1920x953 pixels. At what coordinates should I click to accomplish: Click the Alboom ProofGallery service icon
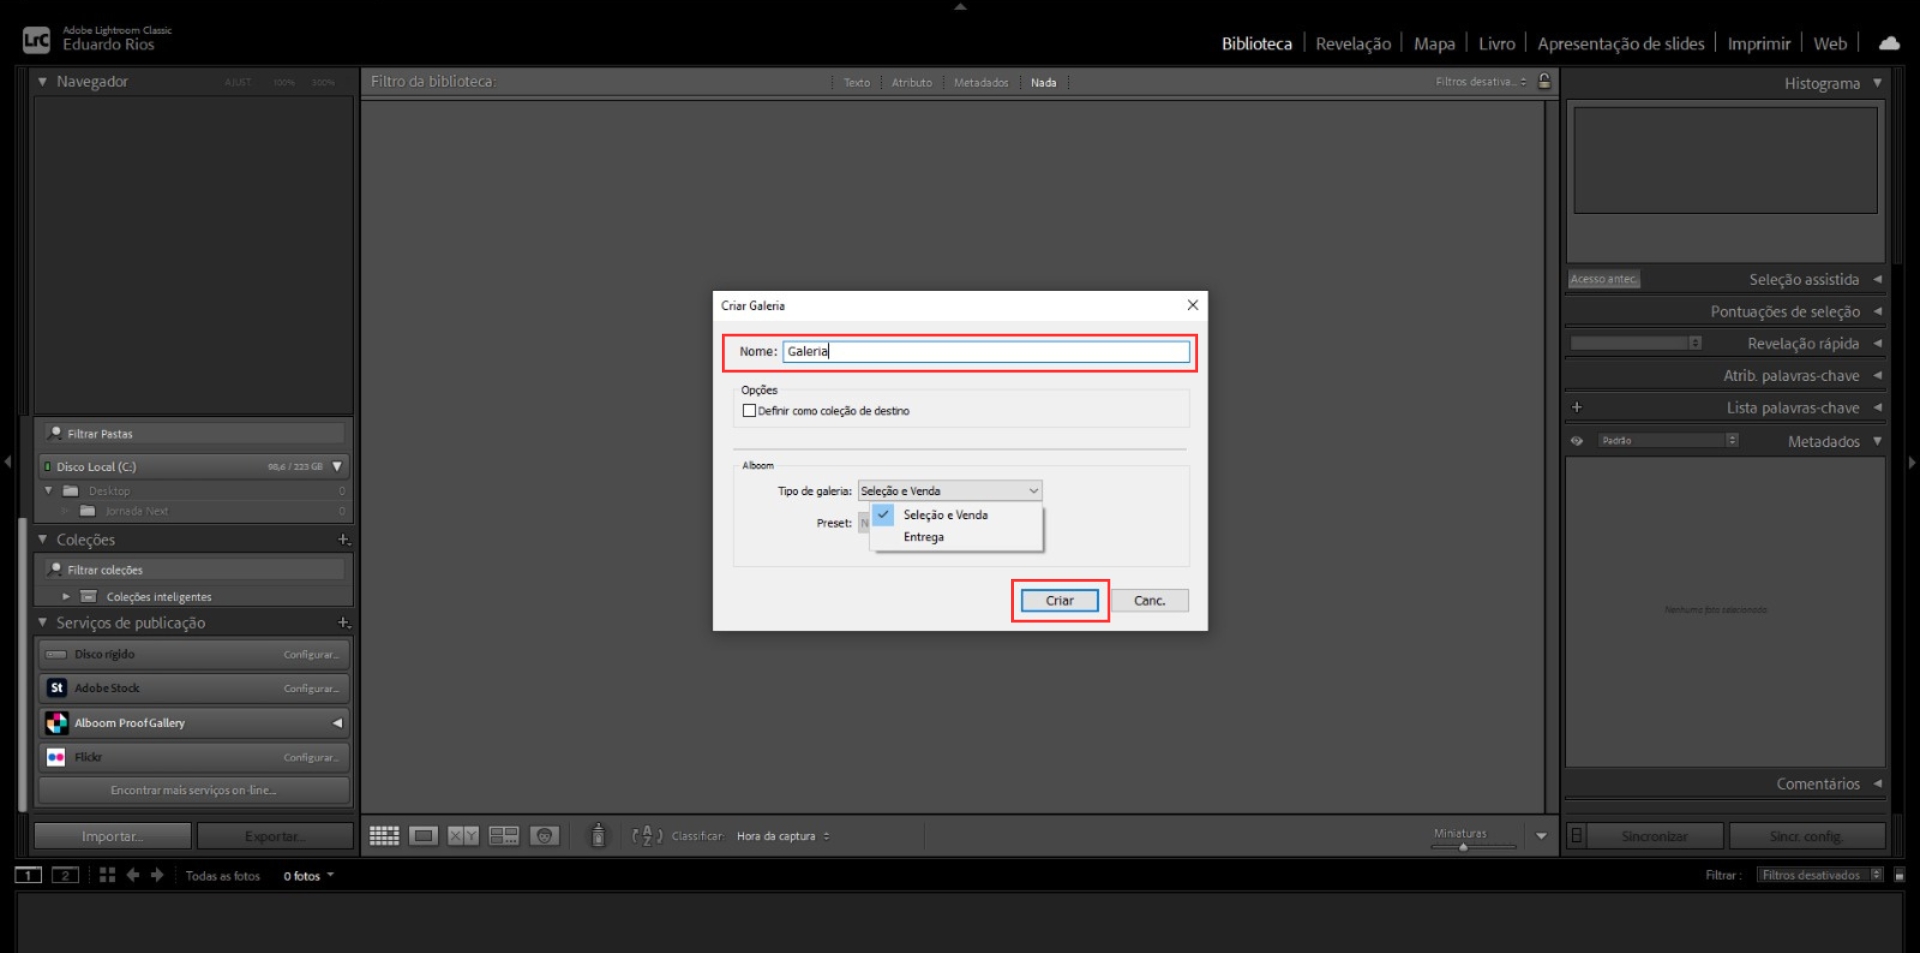coord(57,723)
